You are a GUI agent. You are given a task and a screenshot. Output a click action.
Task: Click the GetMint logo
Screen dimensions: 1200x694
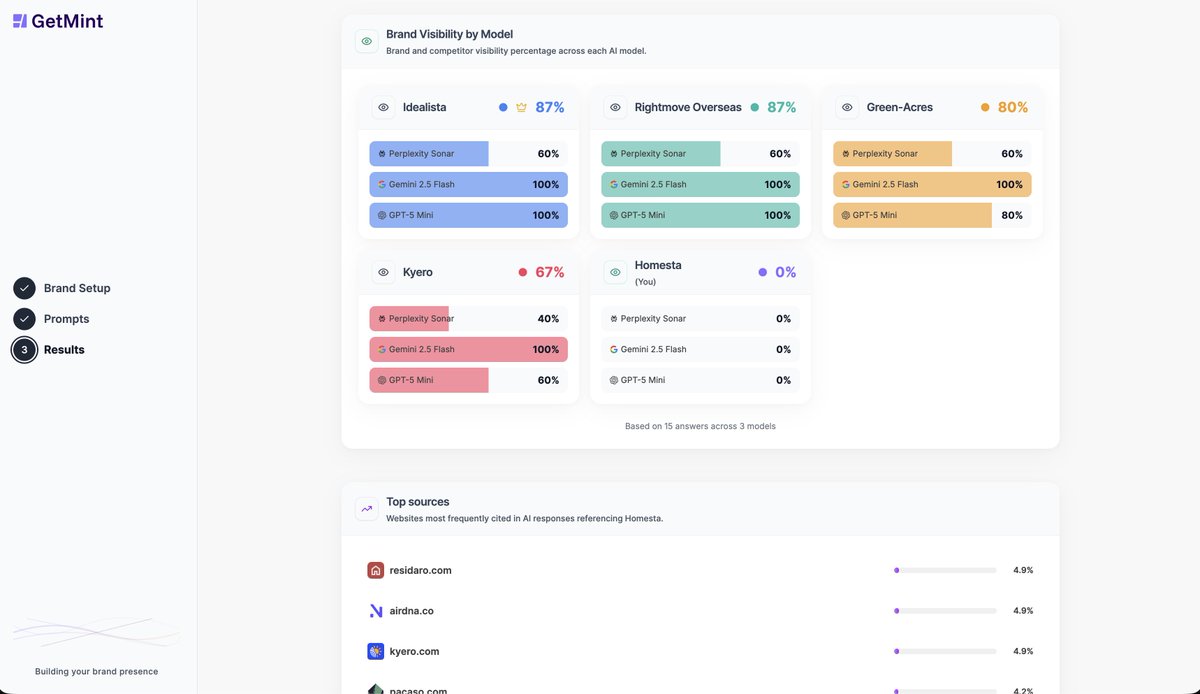[58, 20]
